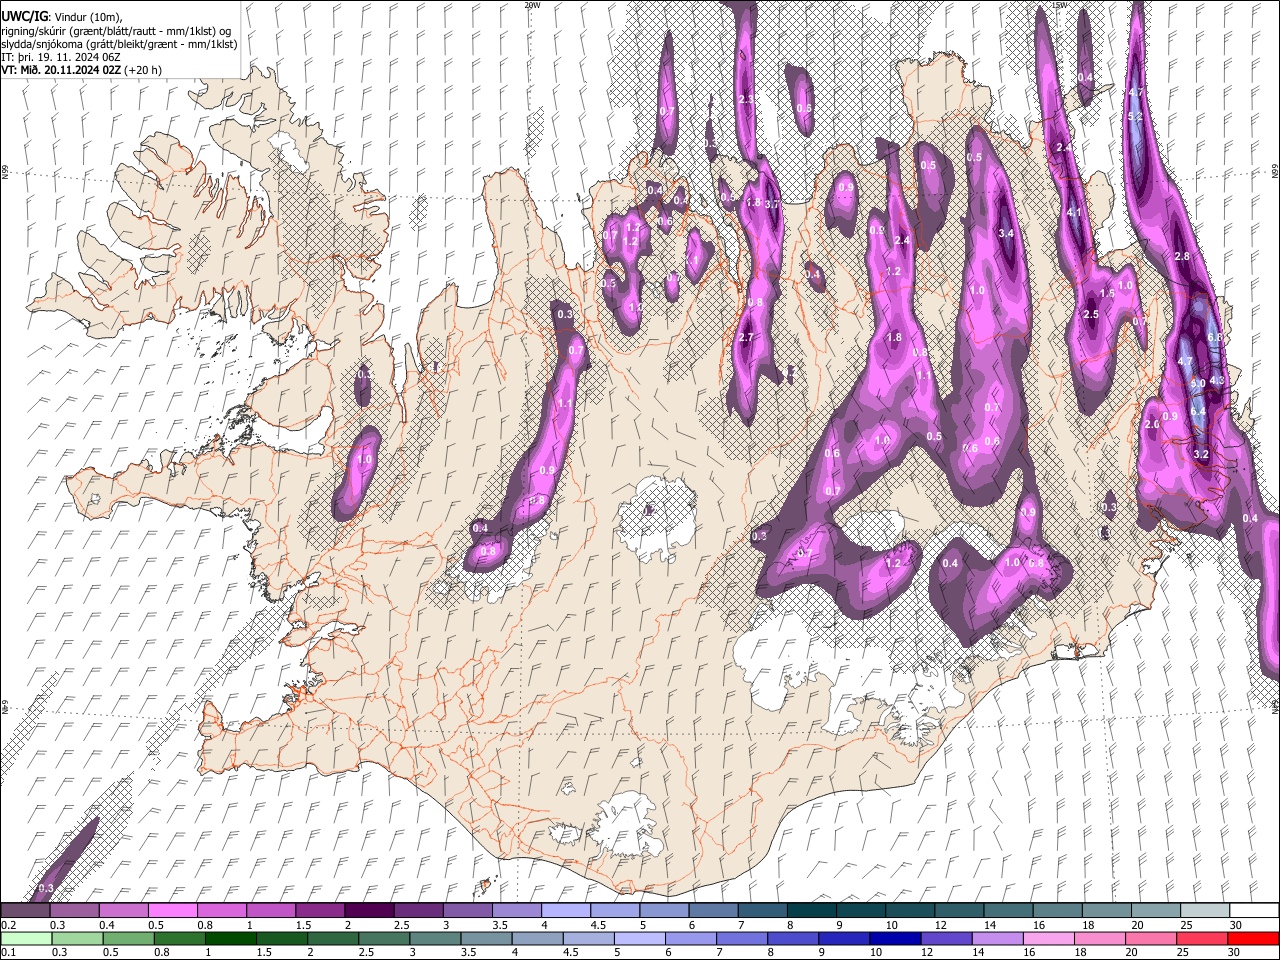This screenshot has width=1280, height=960.
Task: Pick the dark blue 10 mm rain swatch
Action: (894, 938)
